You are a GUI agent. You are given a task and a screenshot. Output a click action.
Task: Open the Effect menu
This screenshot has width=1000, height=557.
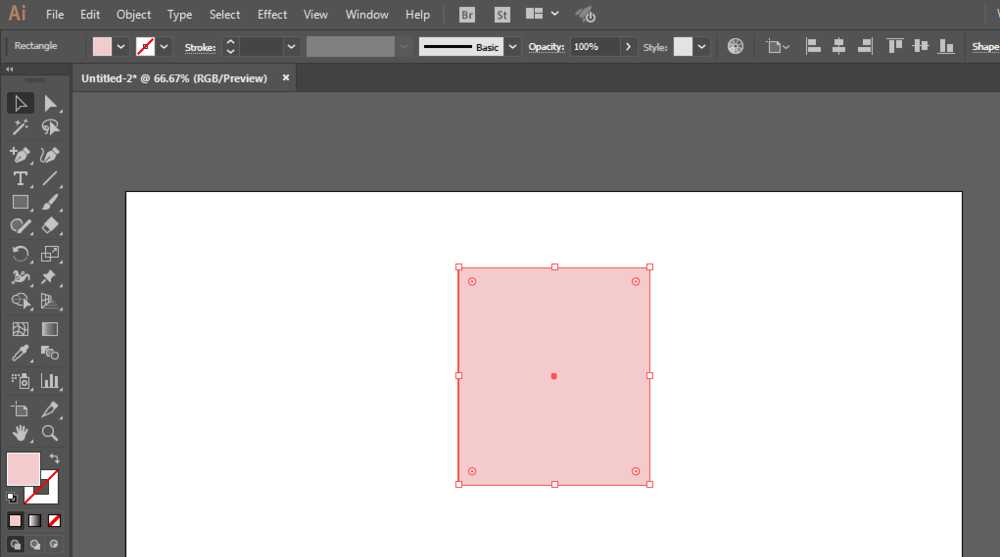pyautogui.click(x=272, y=14)
